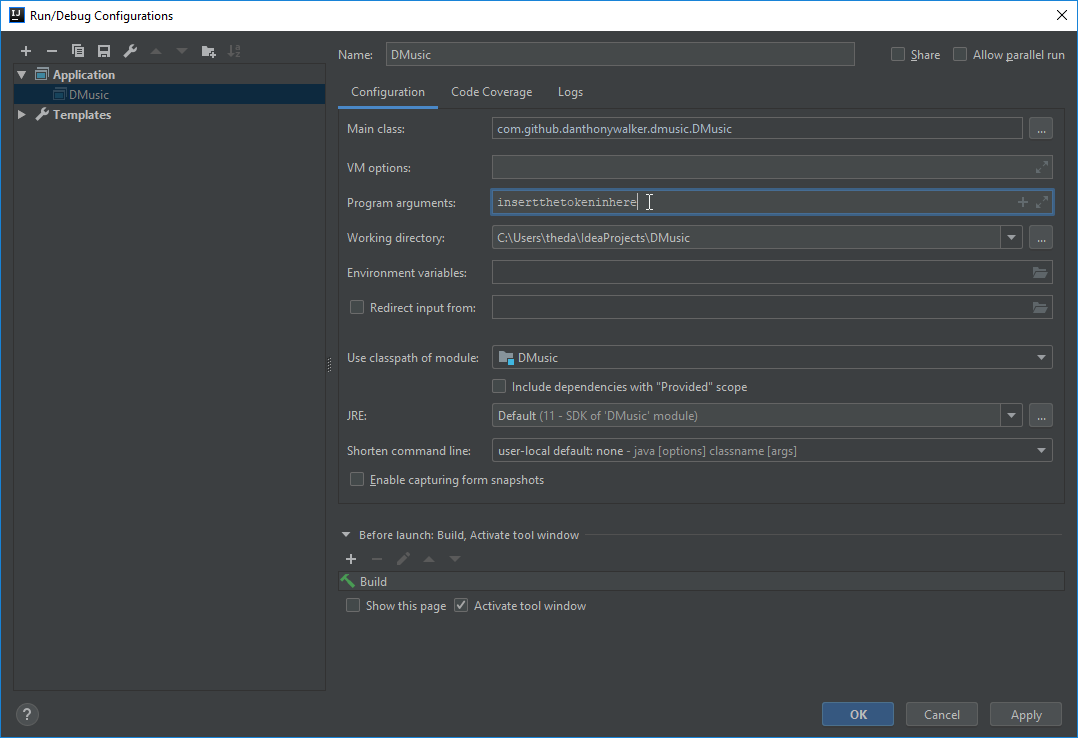1078x738 pixels.
Task: Click into the Name field
Action: [620, 54]
